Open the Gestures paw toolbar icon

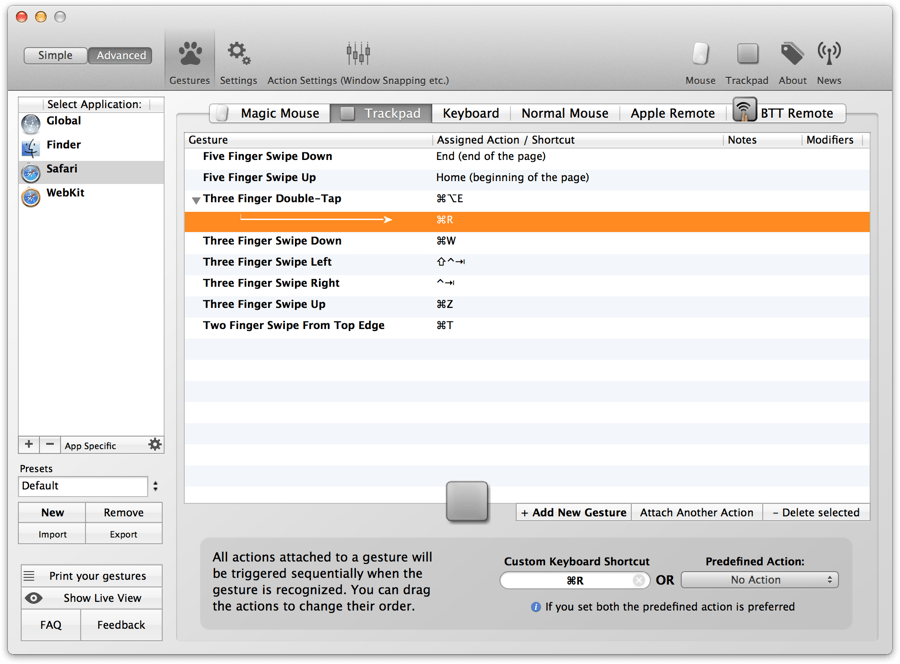coord(190,54)
